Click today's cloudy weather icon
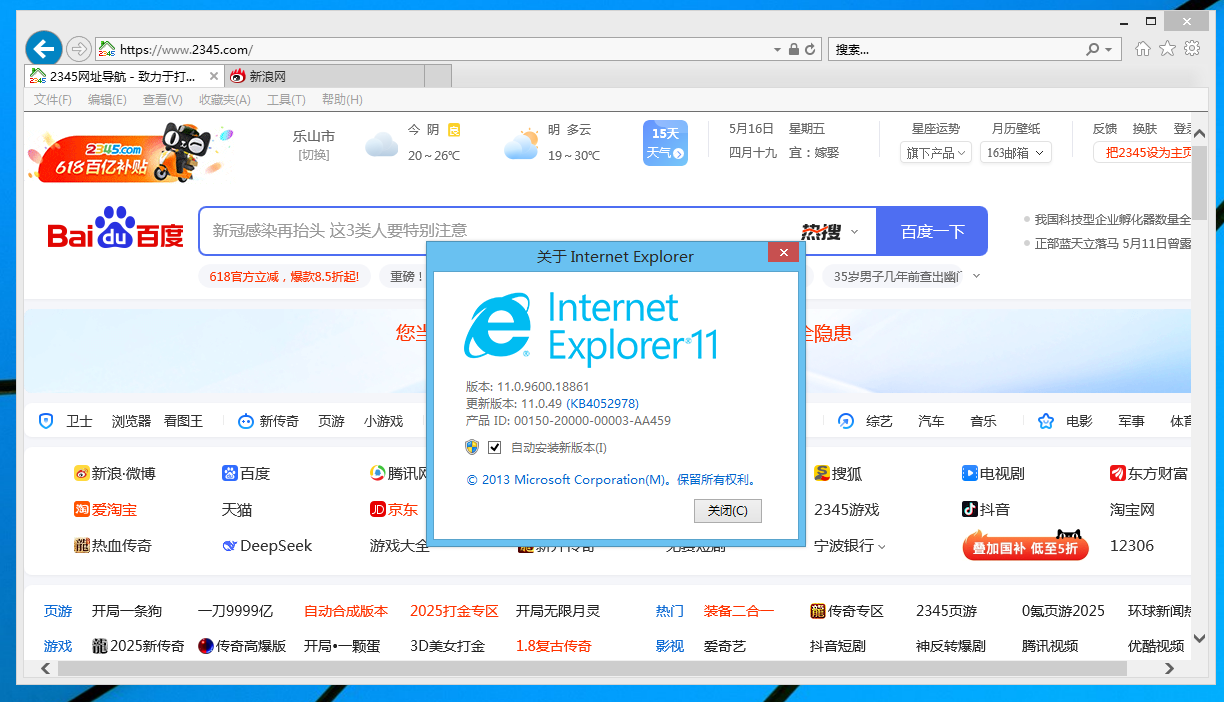This screenshot has height=702, width=1224. tap(381, 146)
